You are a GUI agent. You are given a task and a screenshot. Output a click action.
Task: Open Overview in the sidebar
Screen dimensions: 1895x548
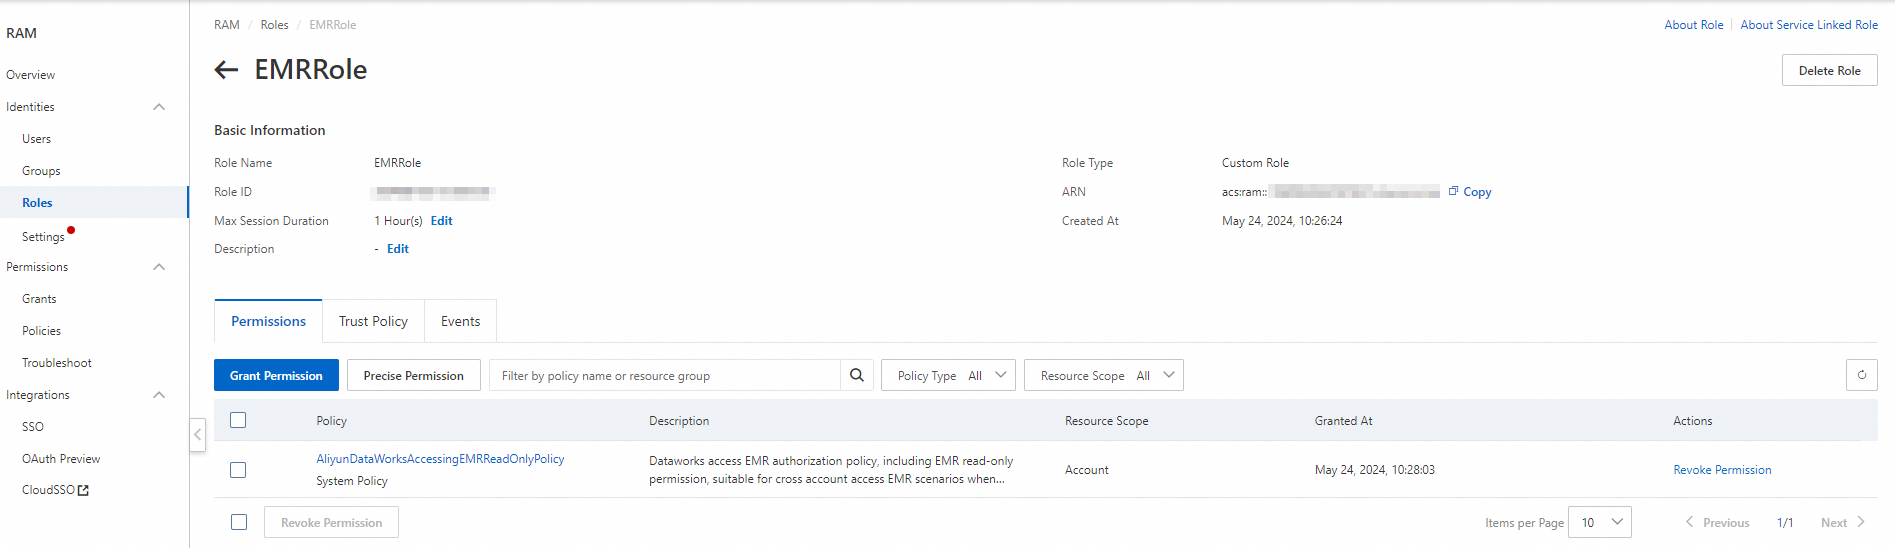coord(31,75)
